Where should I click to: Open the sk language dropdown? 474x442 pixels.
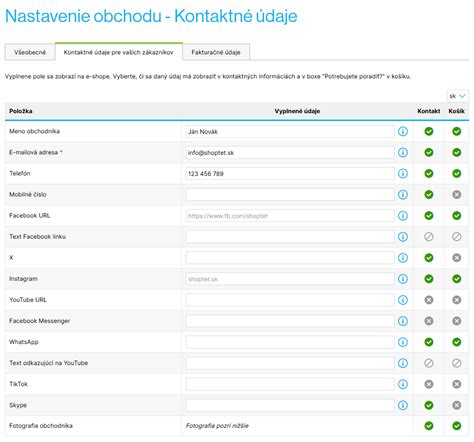(457, 96)
